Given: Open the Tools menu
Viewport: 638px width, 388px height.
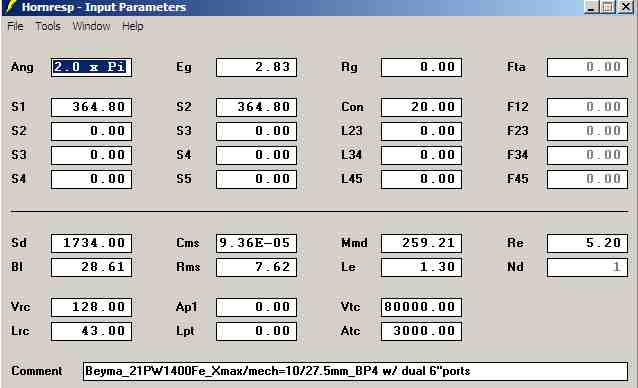Looking at the screenshot, I should [x=48, y=26].
